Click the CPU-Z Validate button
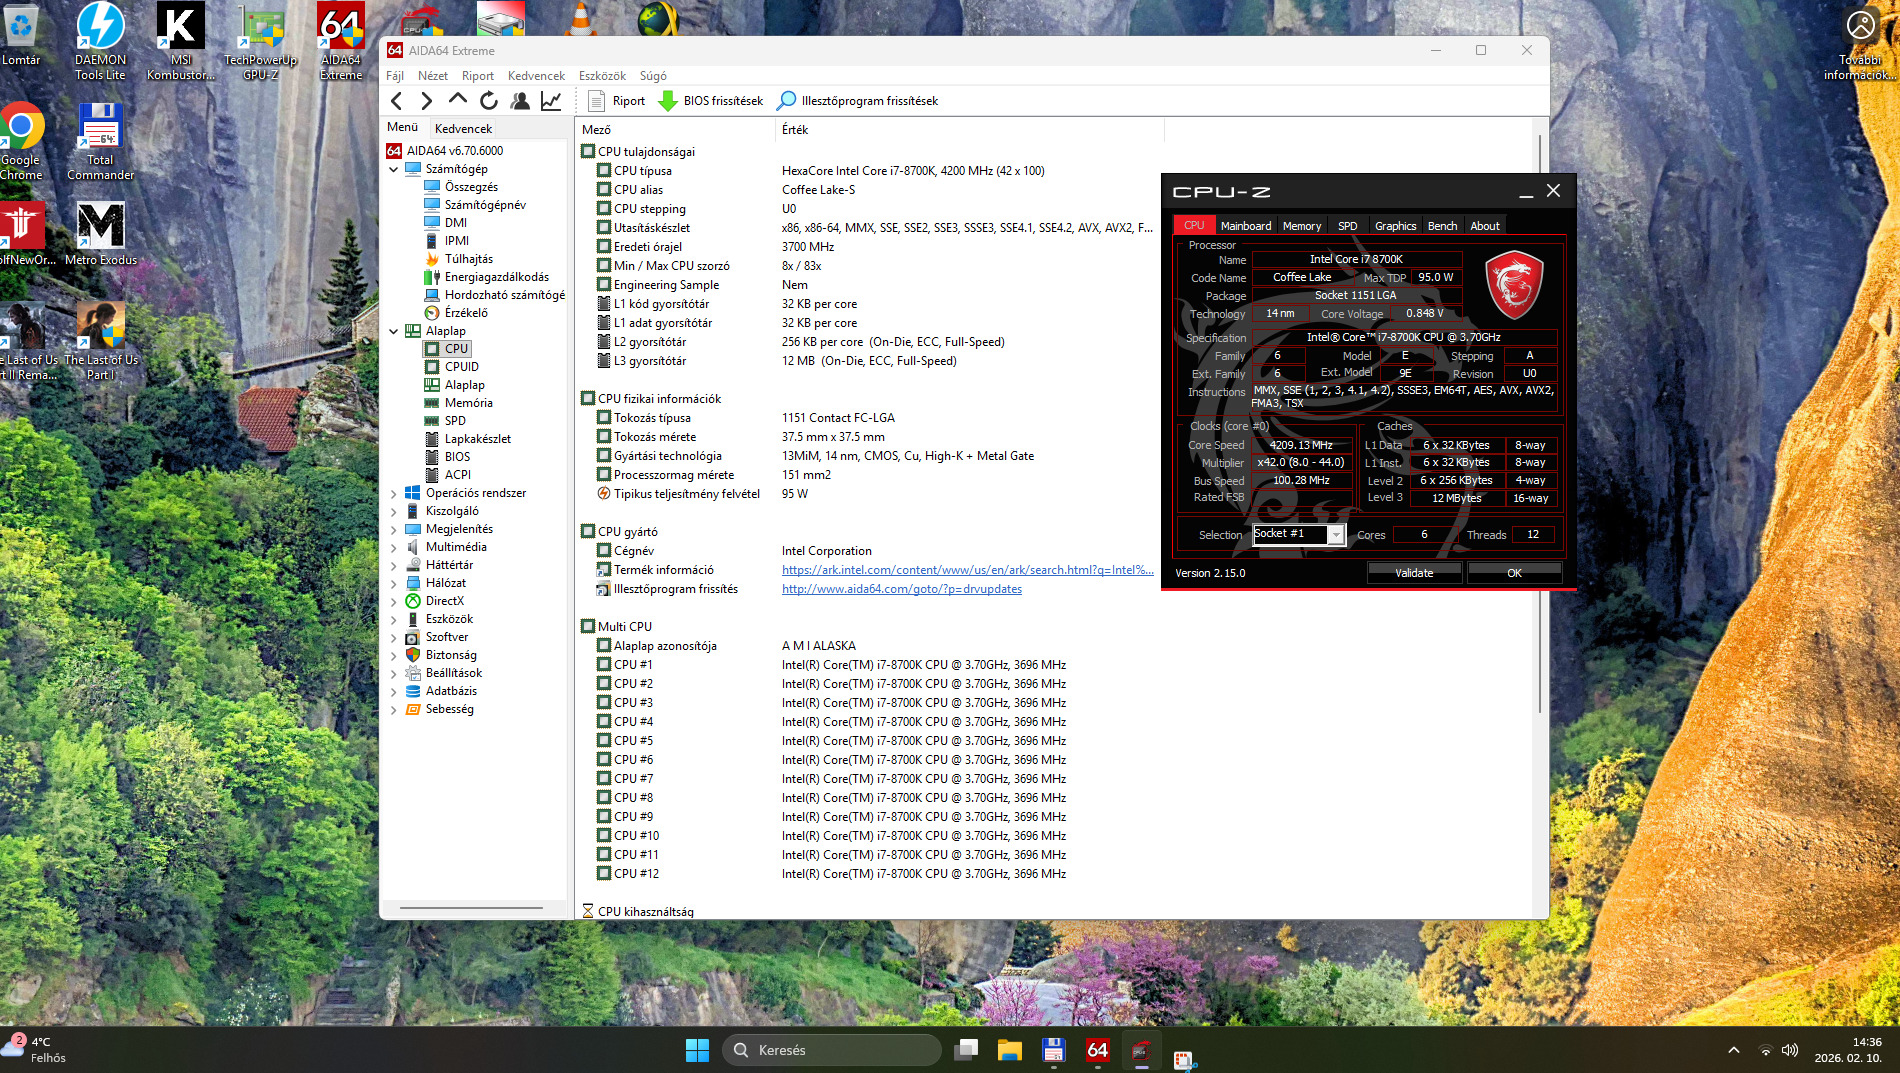The image size is (1900, 1073). pyautogui.click(x=1414, y=573)
